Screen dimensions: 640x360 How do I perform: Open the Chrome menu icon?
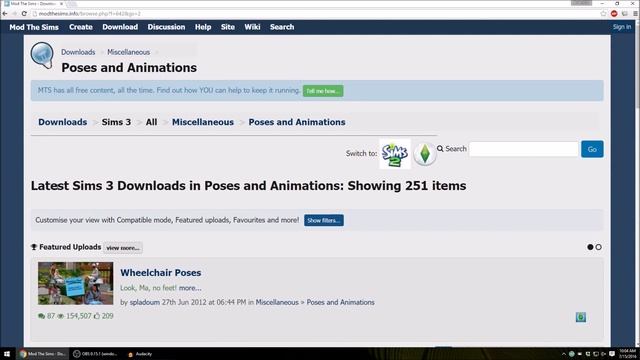[x=635, y=13]
